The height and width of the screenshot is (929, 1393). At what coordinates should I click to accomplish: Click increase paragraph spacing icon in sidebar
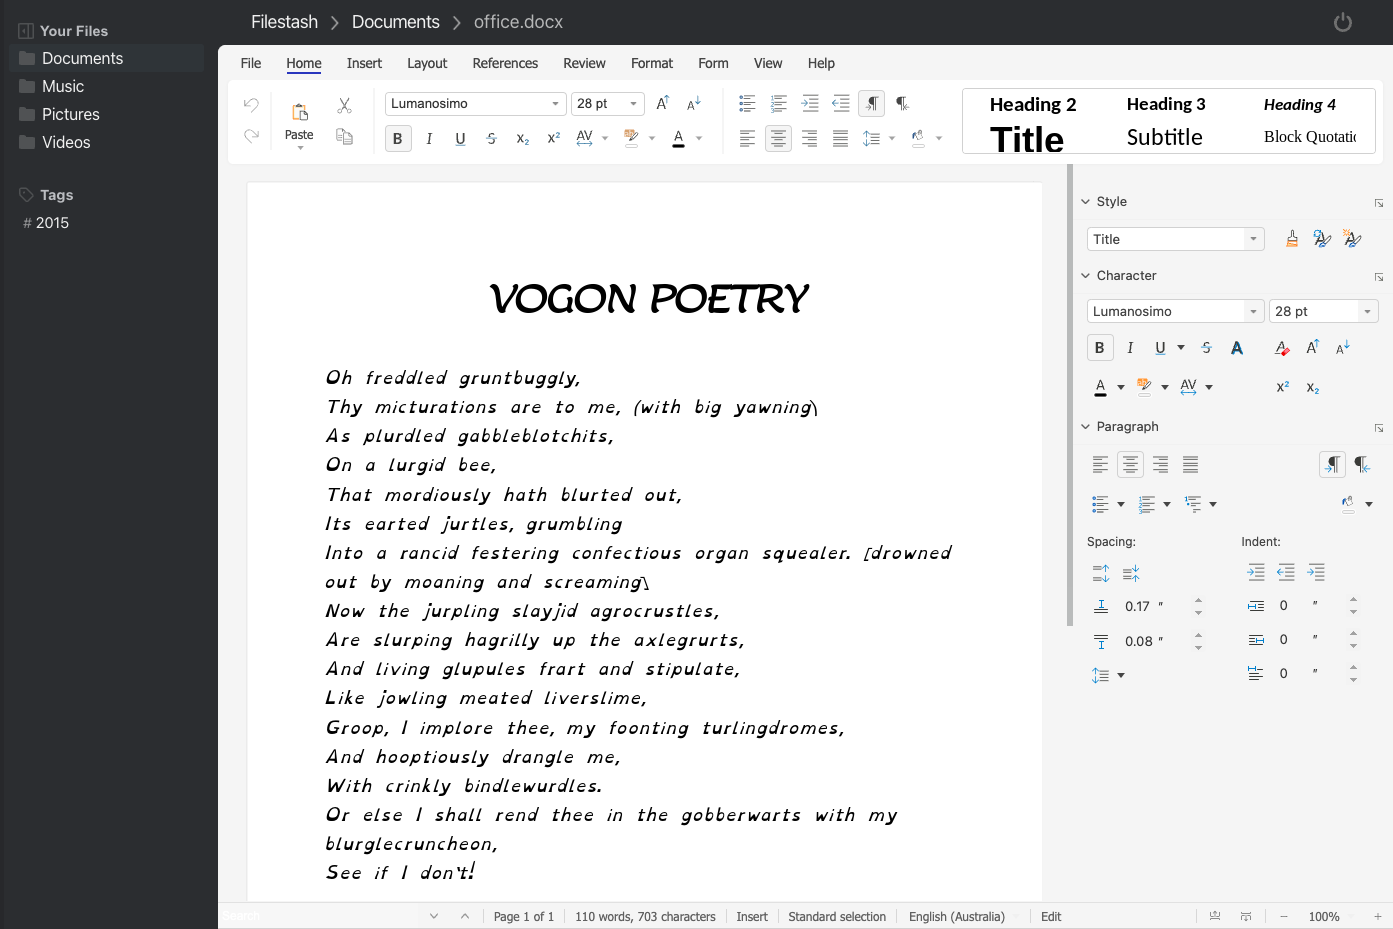pos(1101,573)
